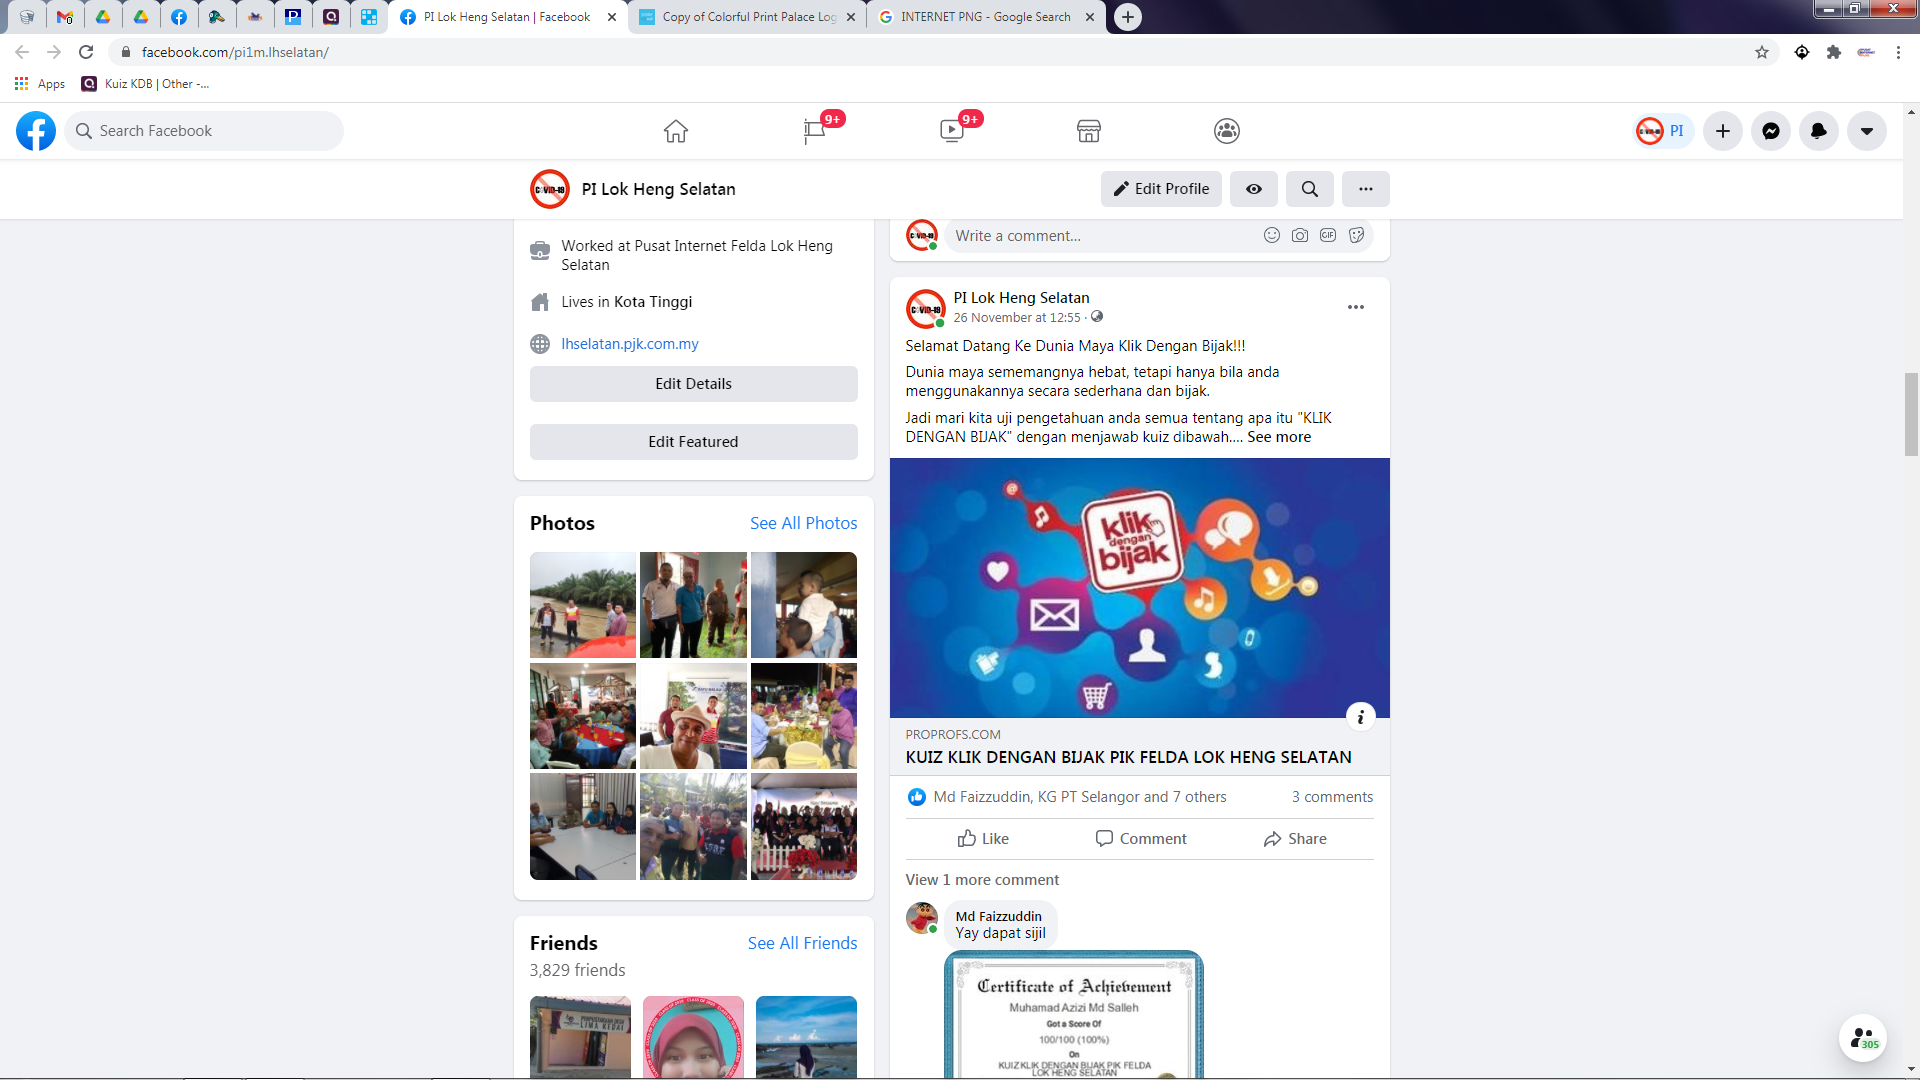Switch to Colorful Print Palace tab

(x=747, y=17)
